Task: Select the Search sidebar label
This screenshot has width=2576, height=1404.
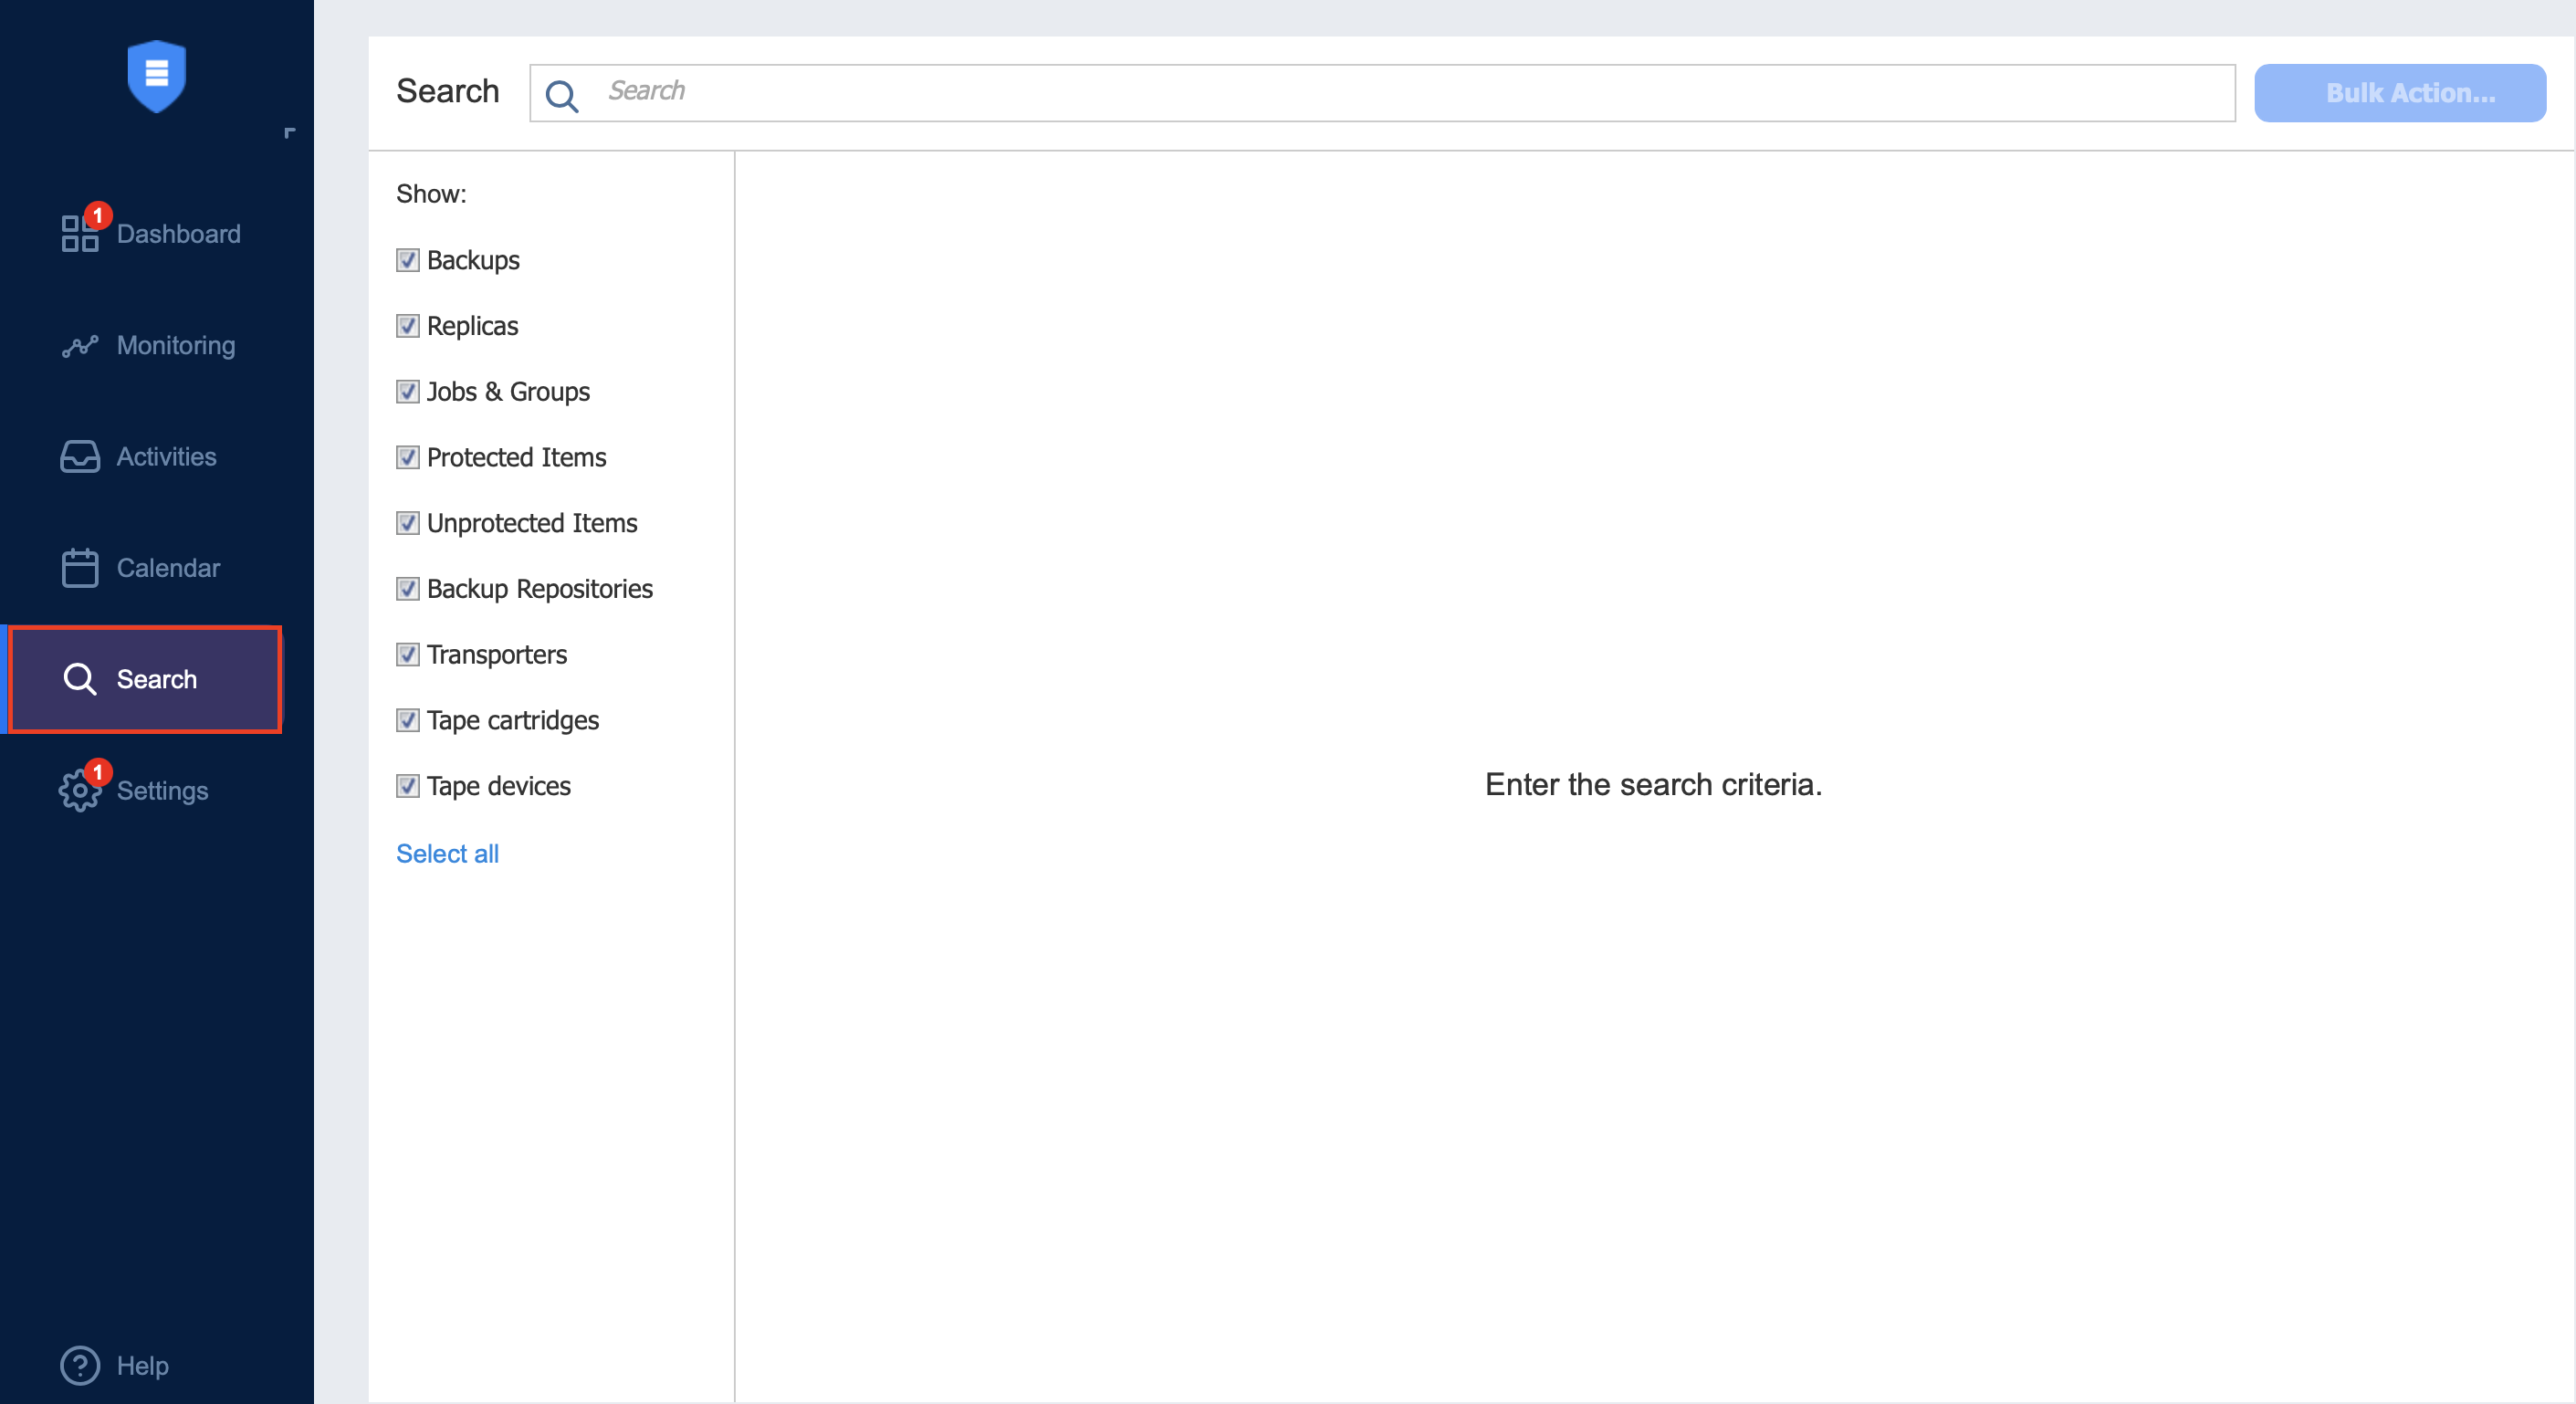Action: coord(157,679)
